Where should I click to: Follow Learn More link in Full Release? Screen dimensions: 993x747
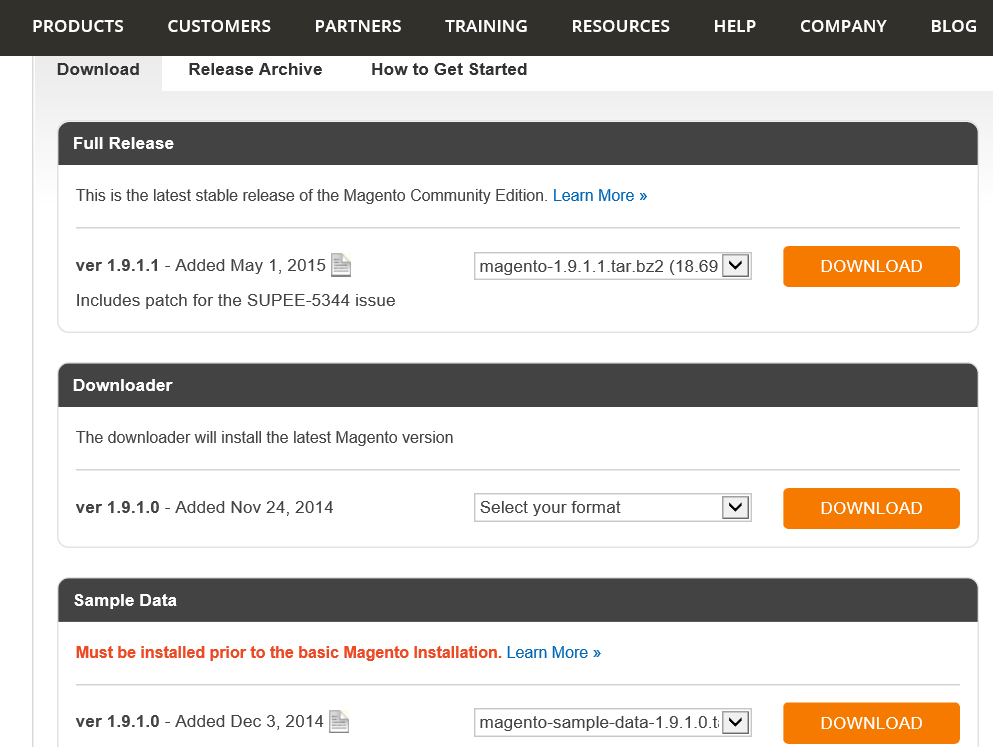(600, 196)
